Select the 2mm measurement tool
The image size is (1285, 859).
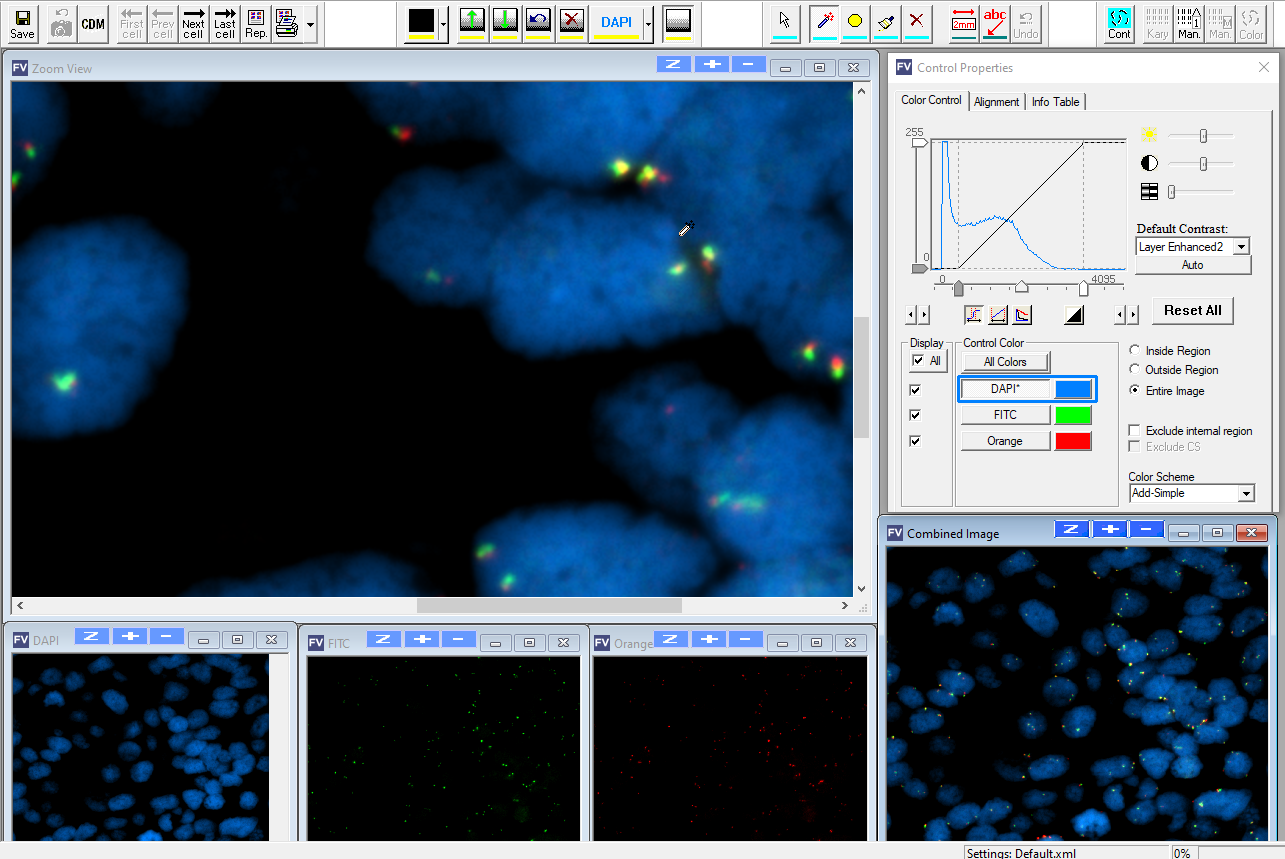(964, 24)
